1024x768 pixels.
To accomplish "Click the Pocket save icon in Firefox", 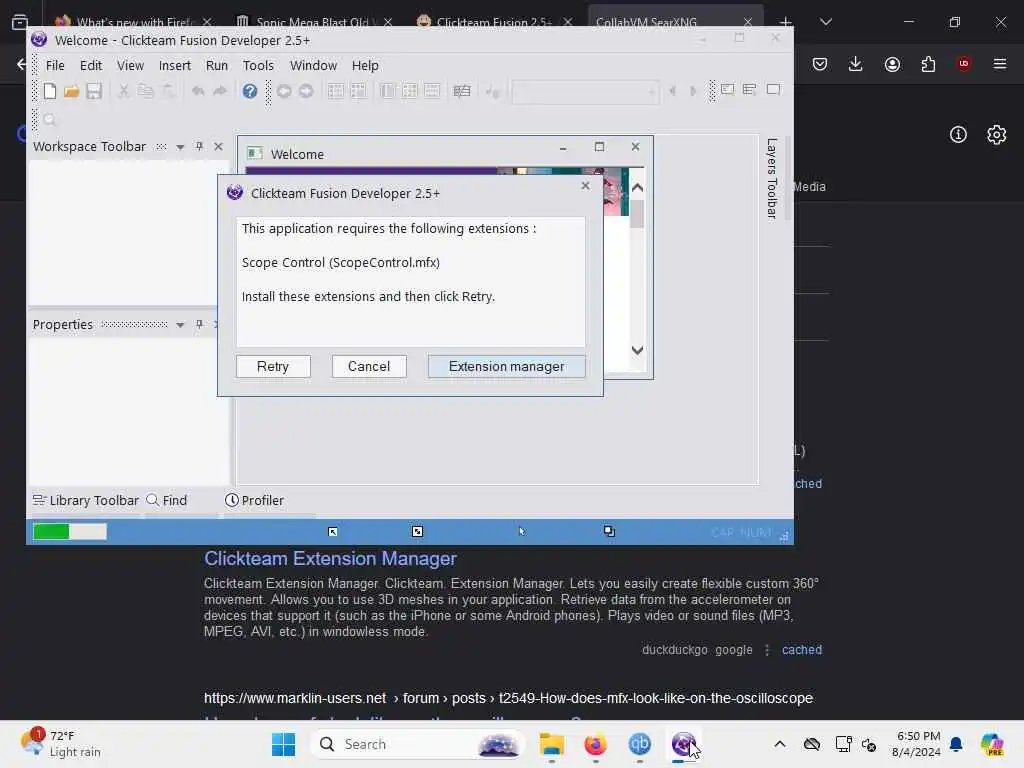I will 820,64.
